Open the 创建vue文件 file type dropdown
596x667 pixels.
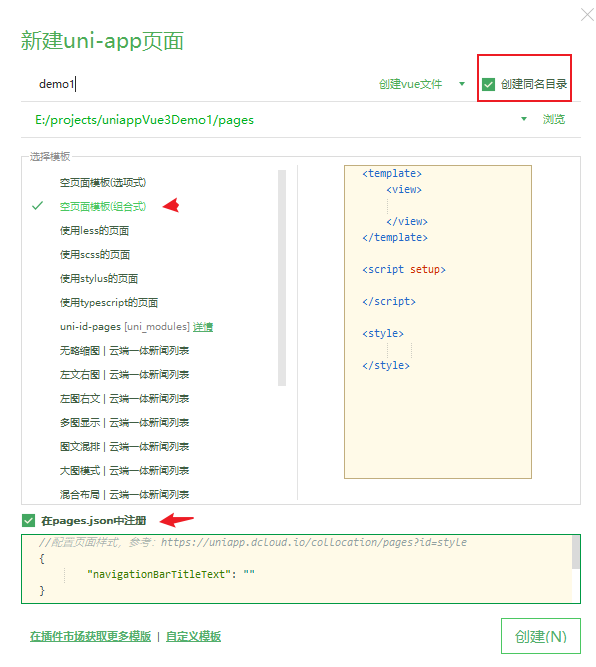[462, 84]
